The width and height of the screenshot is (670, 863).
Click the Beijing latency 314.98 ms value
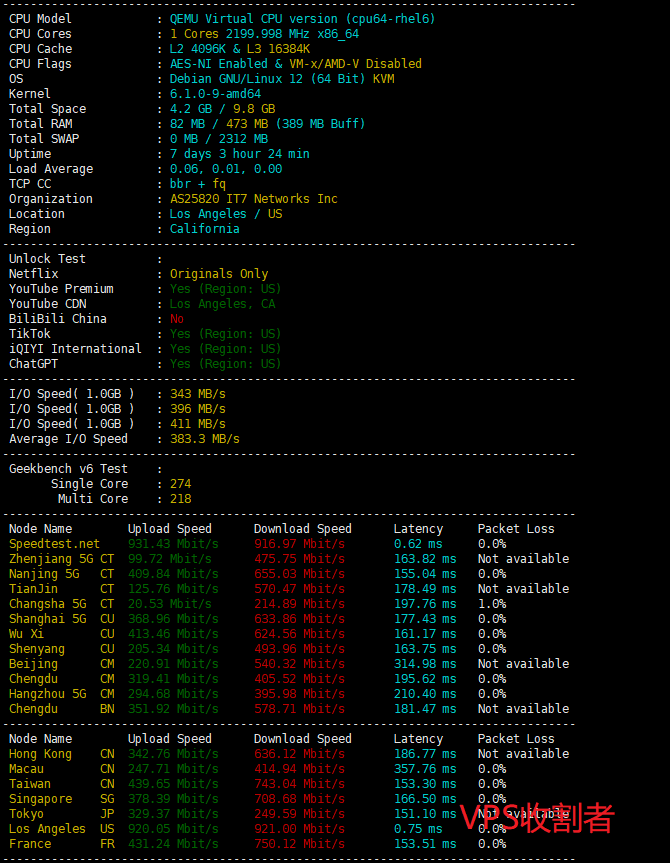pyautogui.click(x=424, y=664)
